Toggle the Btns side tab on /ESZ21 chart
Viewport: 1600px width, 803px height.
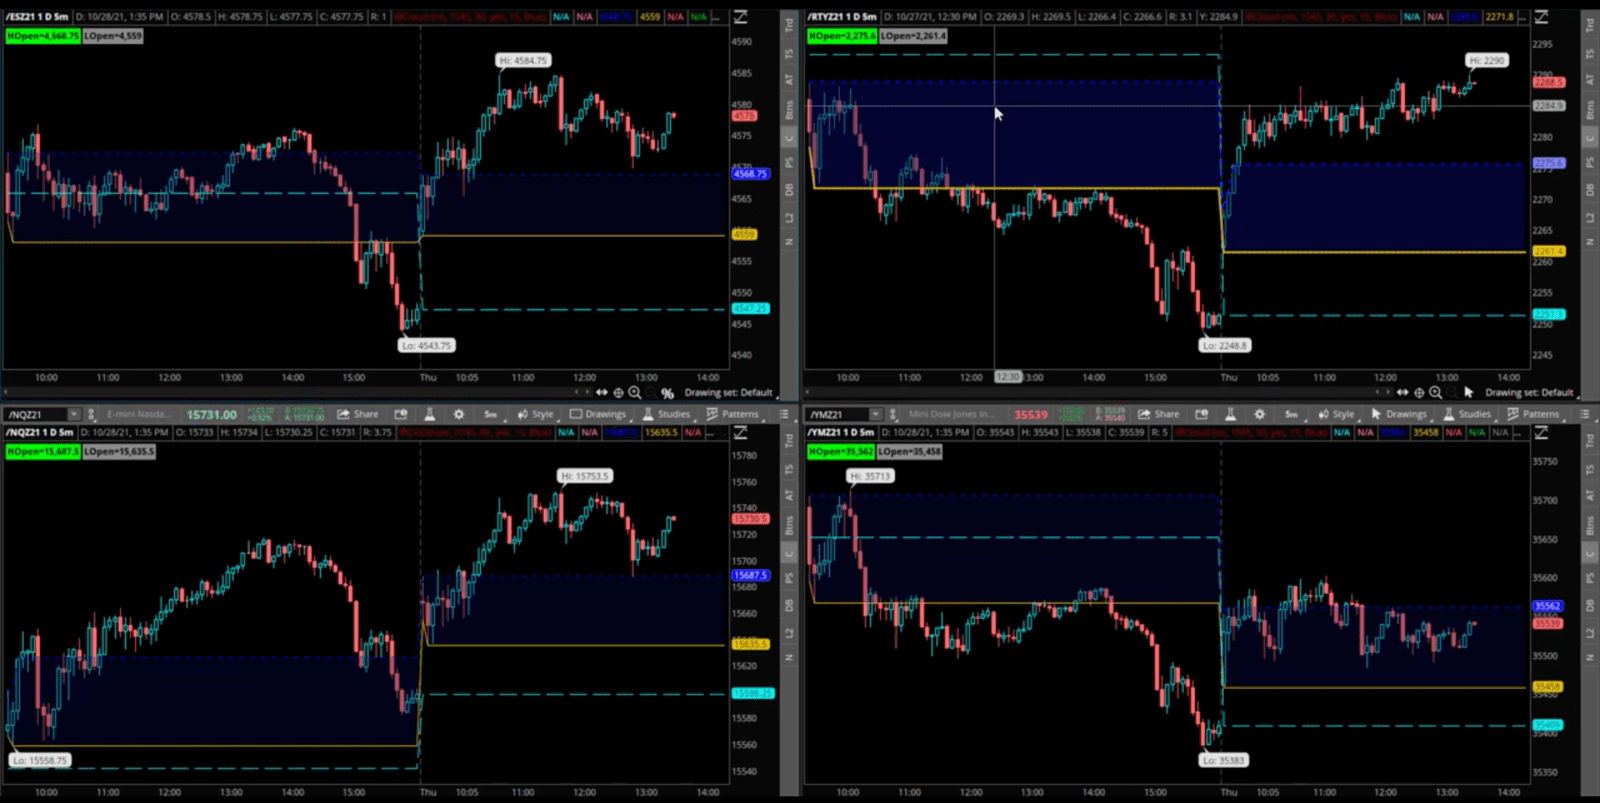789,108
